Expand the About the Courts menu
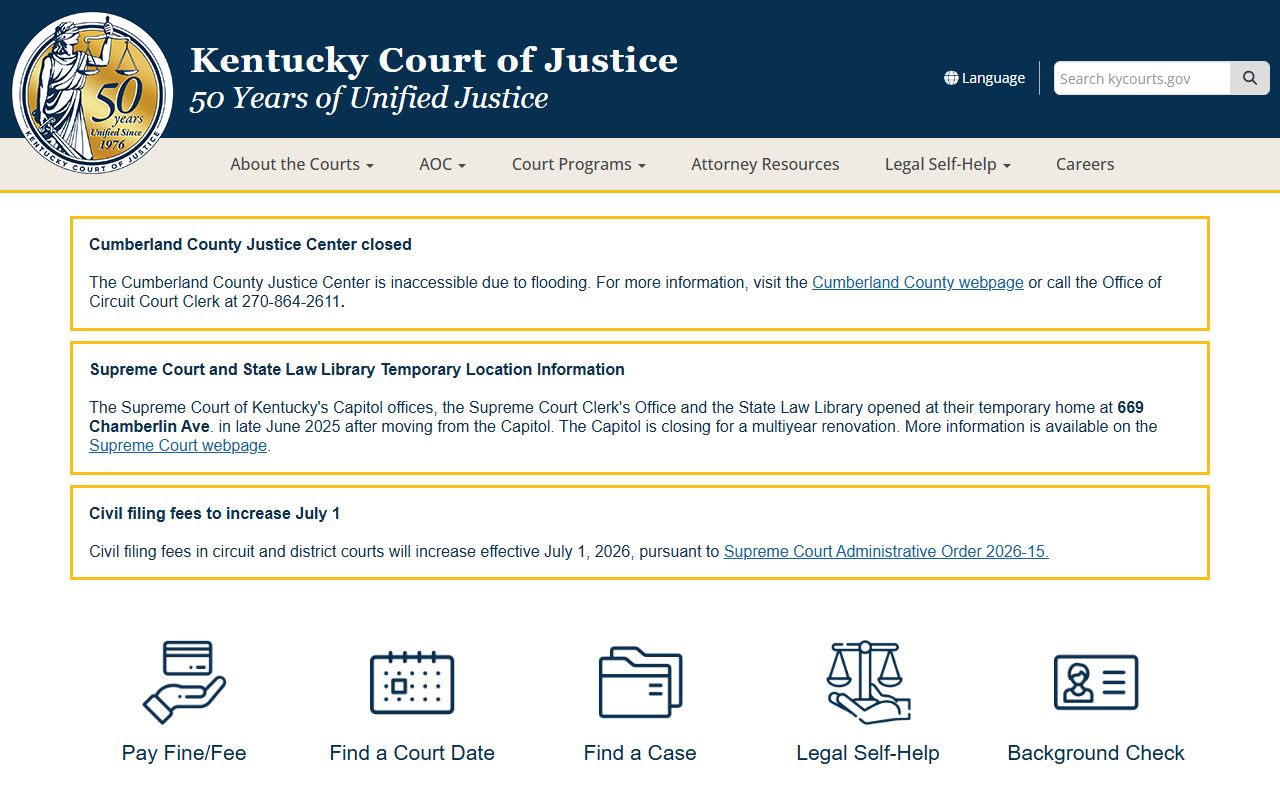Viewport: 1280px width, 800px height. [x=302, y=164]
